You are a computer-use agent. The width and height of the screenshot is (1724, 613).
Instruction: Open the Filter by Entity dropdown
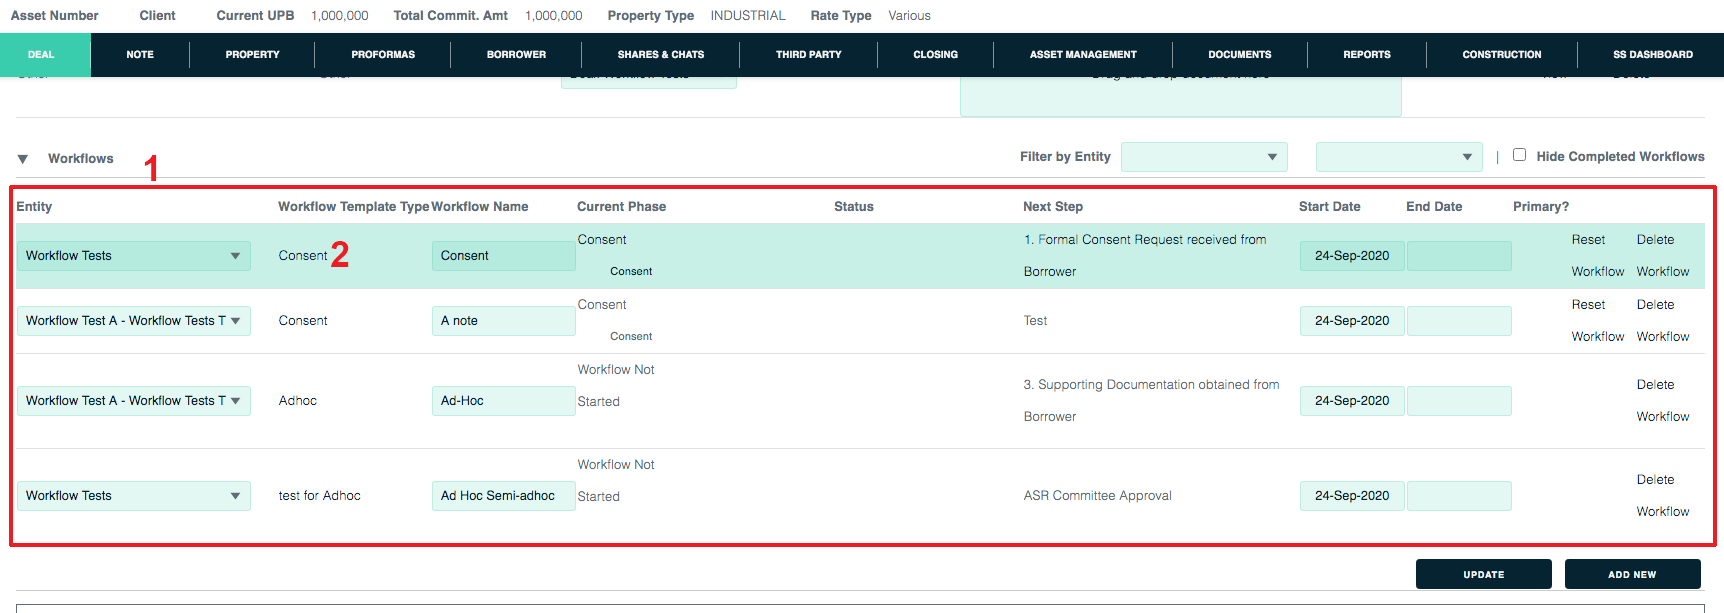click(x=1204, y=157)
